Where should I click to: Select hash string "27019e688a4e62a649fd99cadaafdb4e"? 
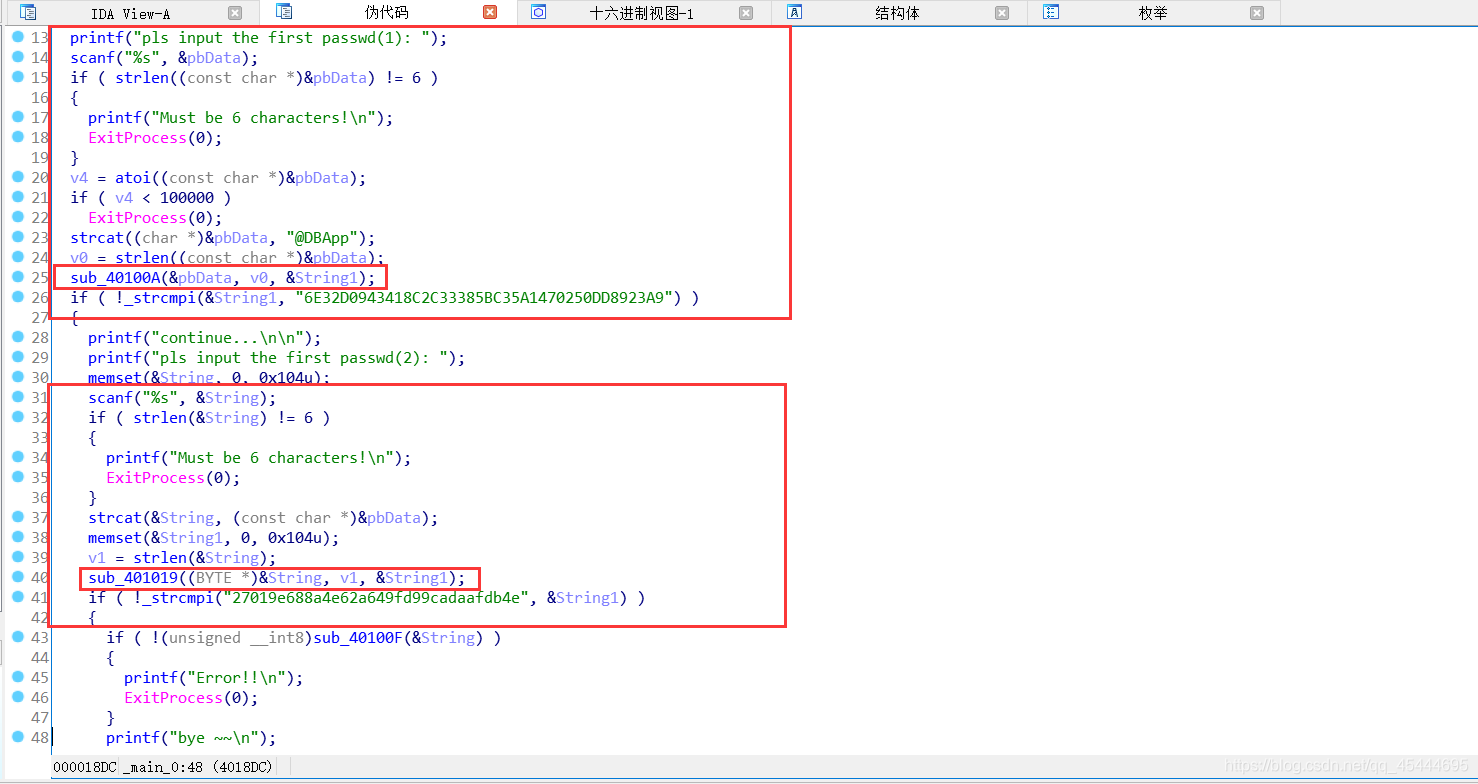376,598
